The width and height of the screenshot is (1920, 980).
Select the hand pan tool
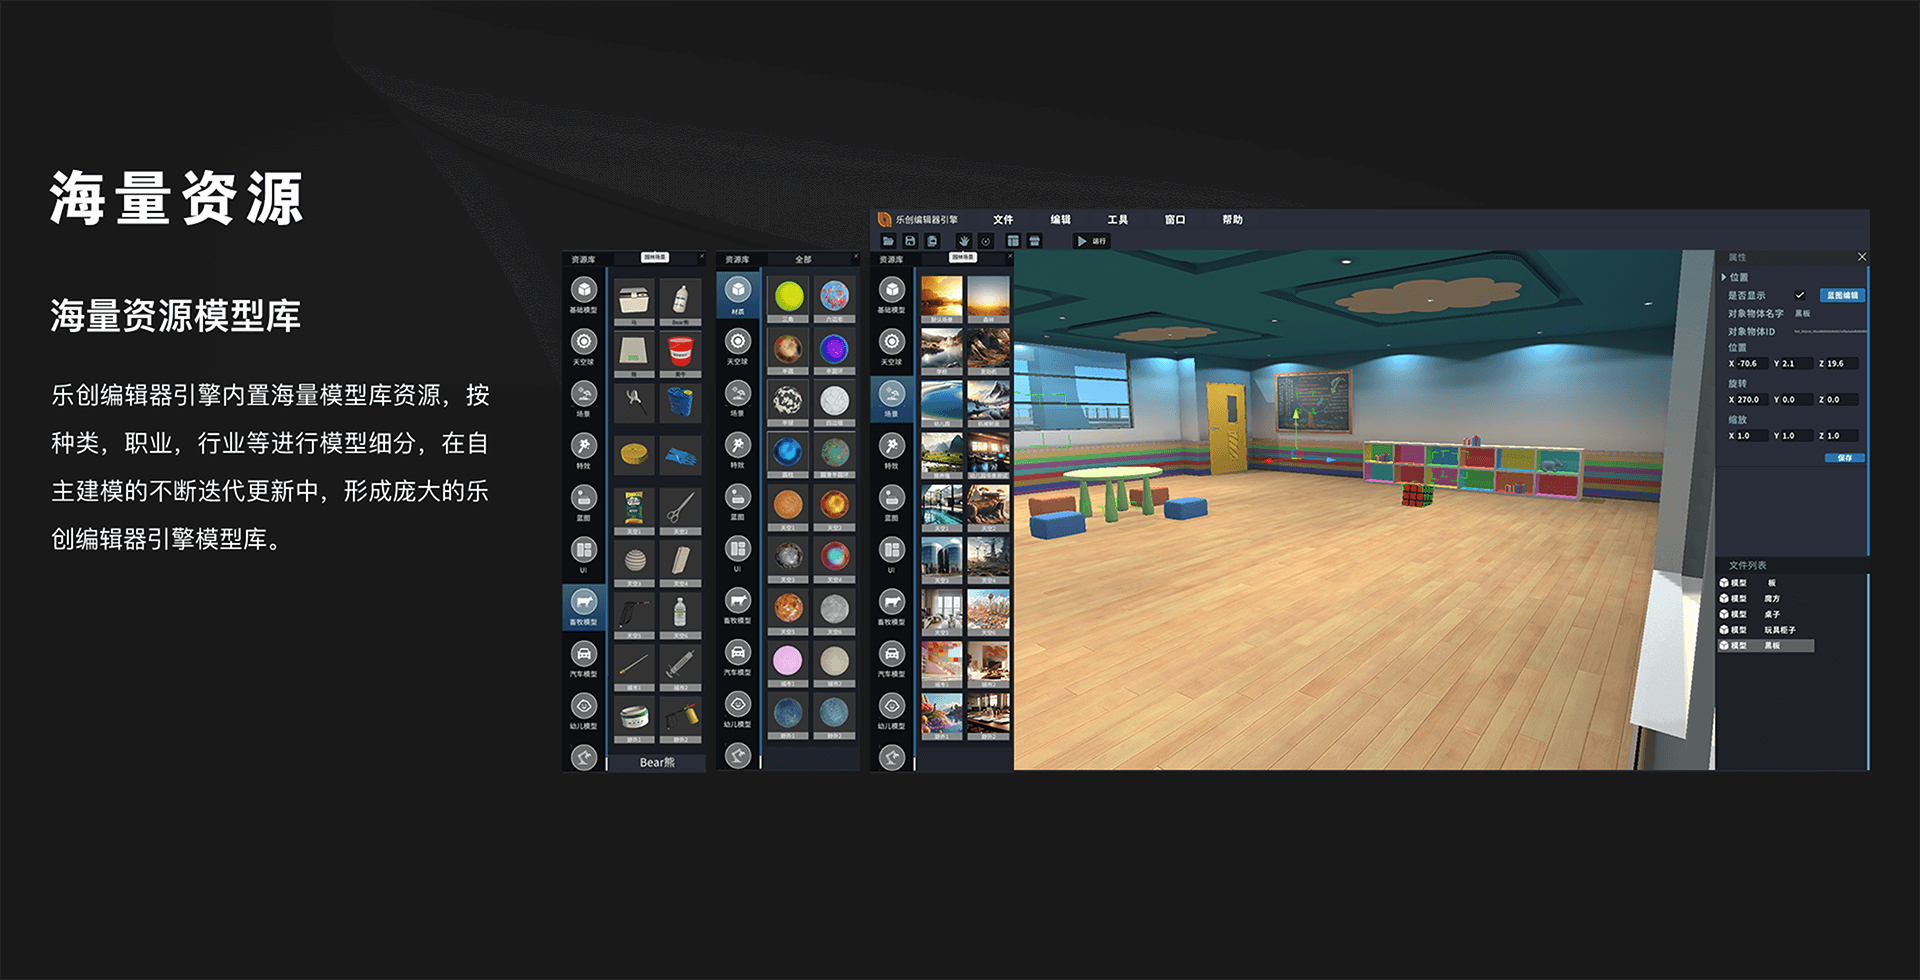(964, 241)
